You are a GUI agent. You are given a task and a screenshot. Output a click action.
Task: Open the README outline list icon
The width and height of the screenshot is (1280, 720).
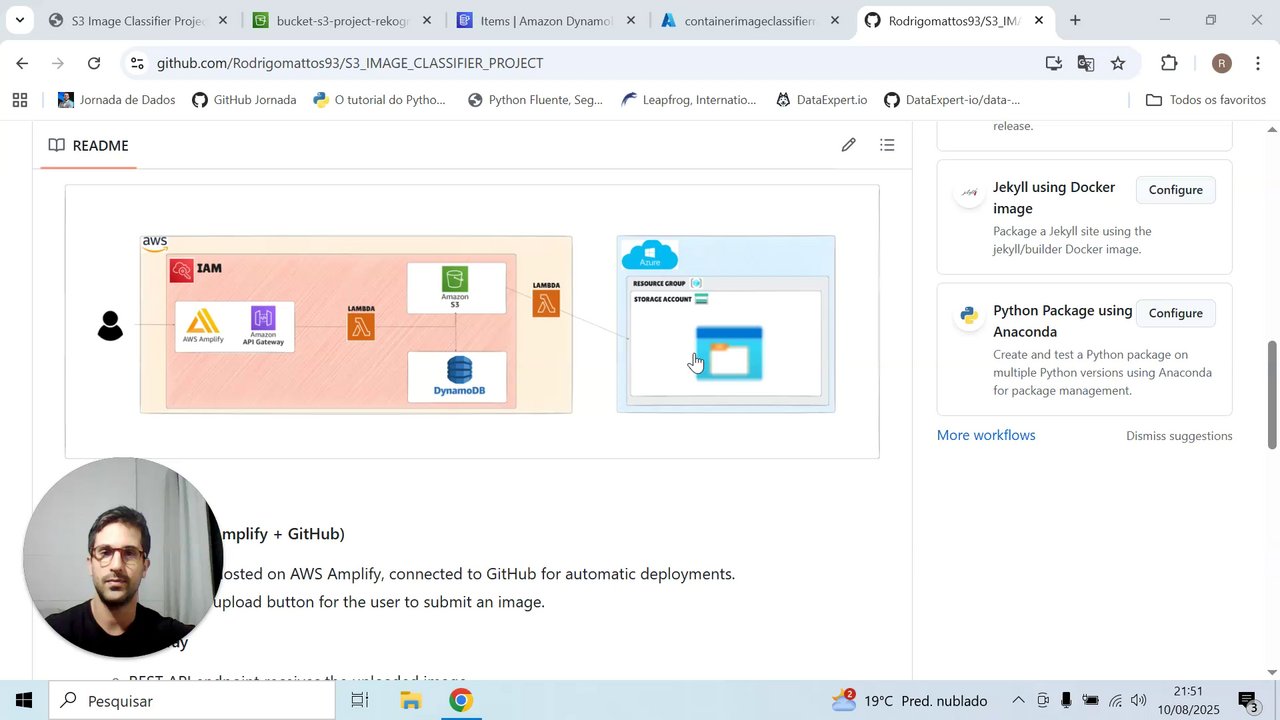click(x=887, y=145)
